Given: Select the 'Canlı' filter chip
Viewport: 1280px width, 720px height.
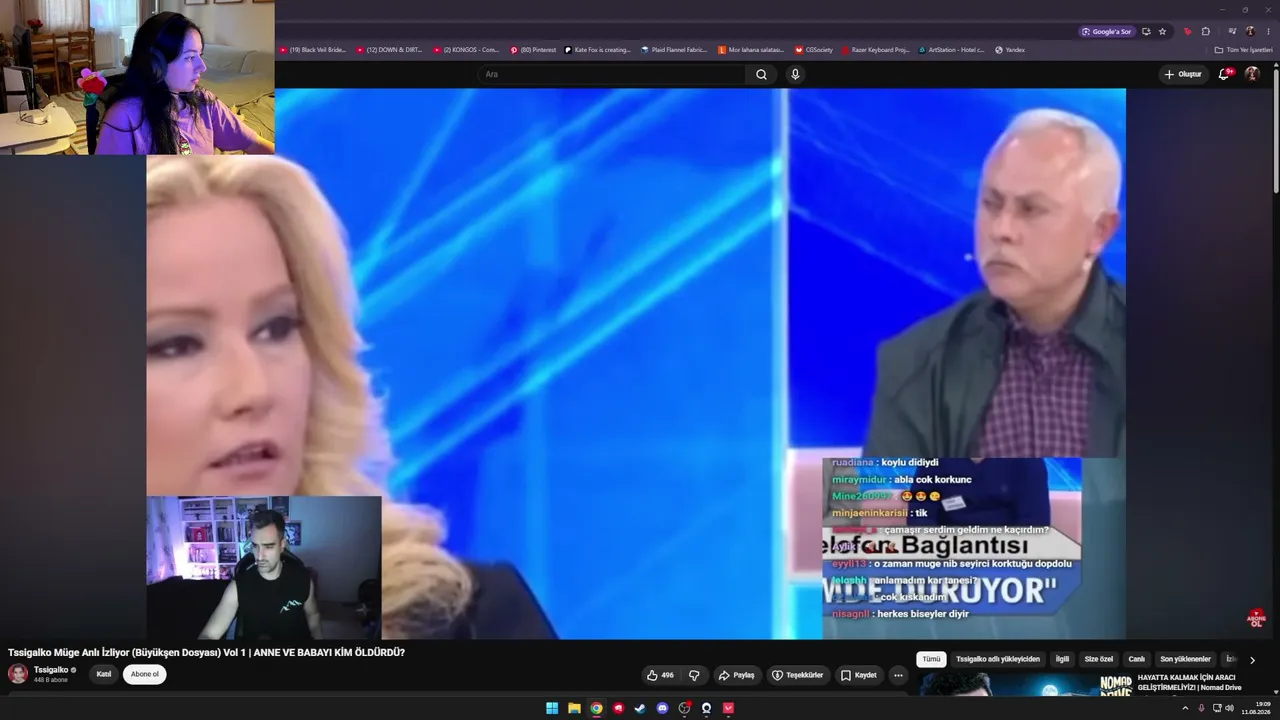Looking at the screenshot, I should (1137, 660).
